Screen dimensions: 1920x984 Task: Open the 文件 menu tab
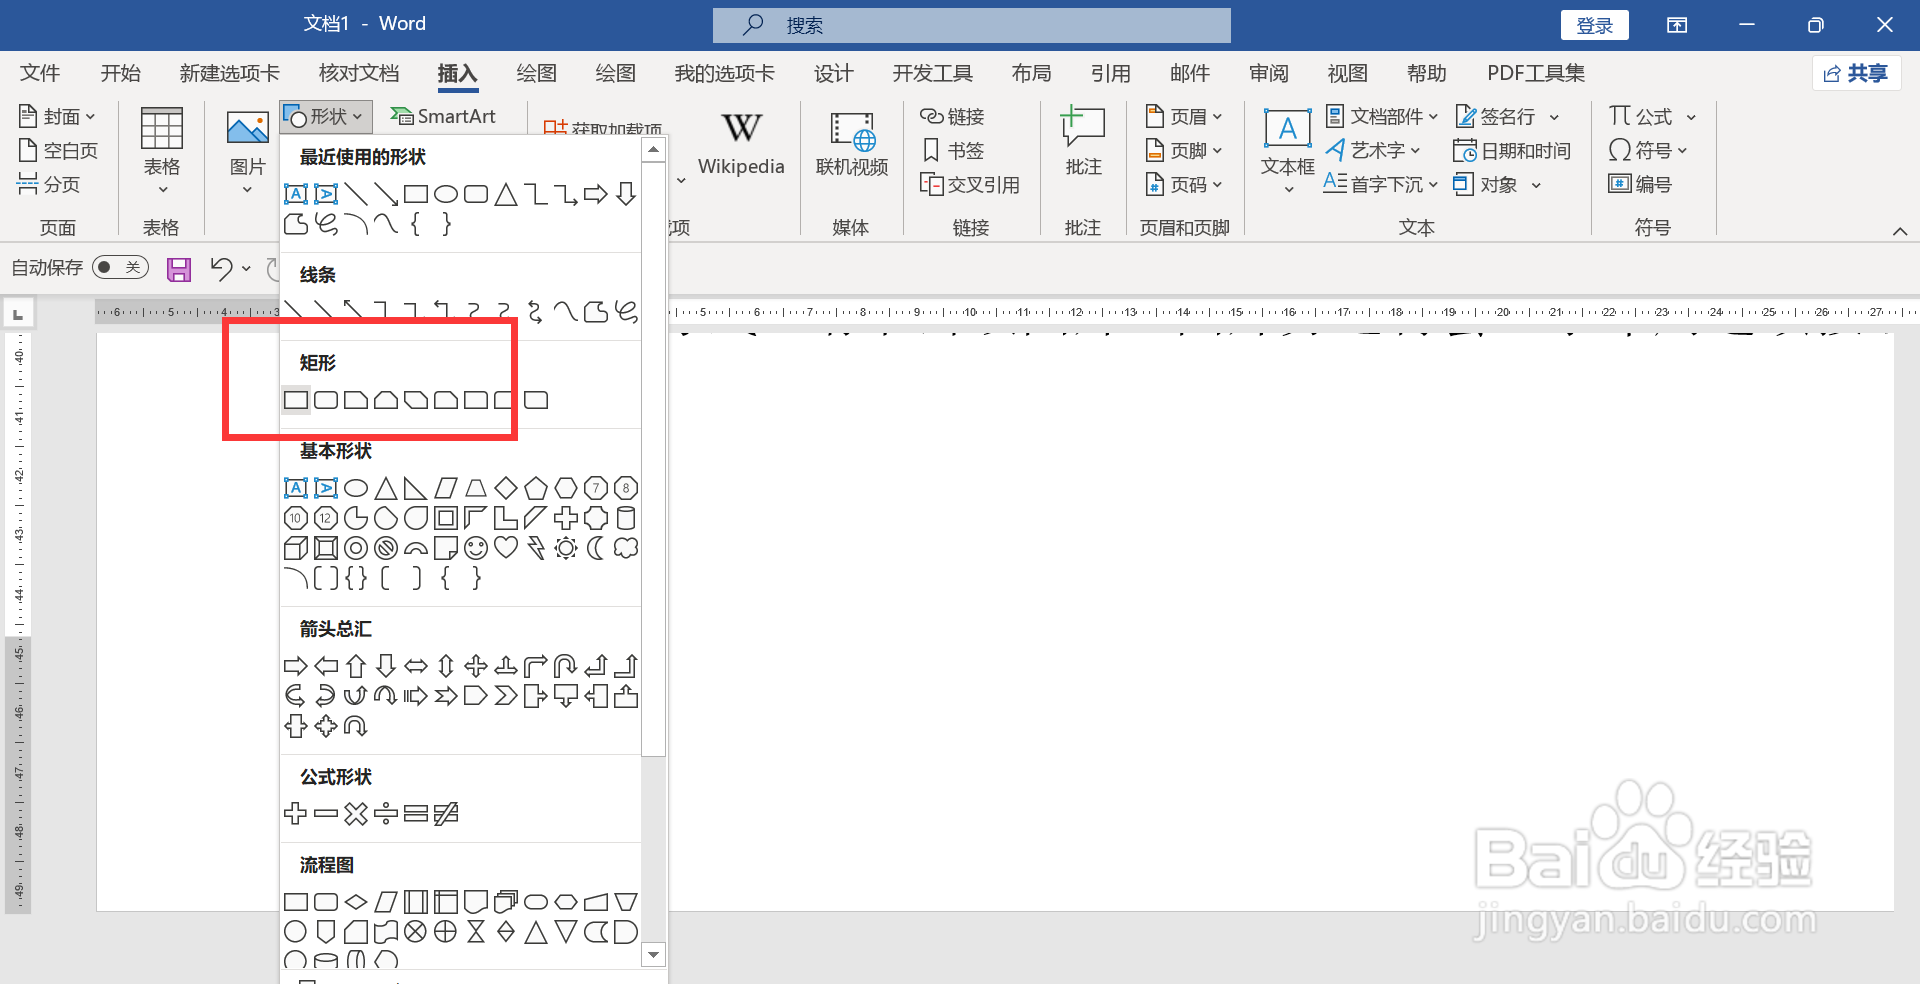pyautogui.click(x=40, y=73)
